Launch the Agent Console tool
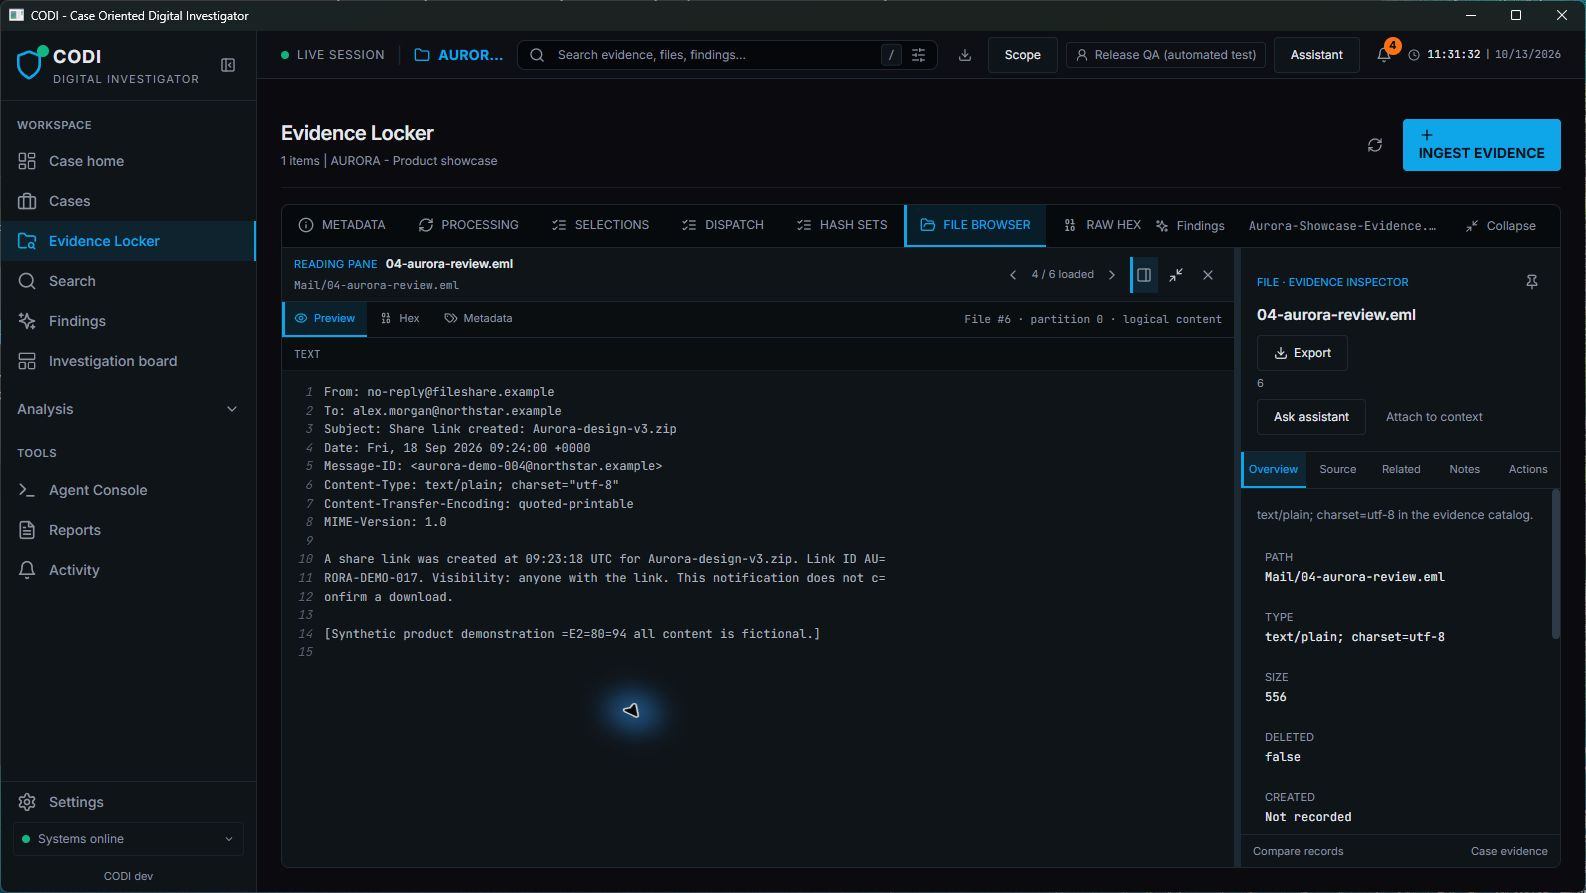This screenshot has height=893, width=1586. pyautogui.click(x=128, y=490)
